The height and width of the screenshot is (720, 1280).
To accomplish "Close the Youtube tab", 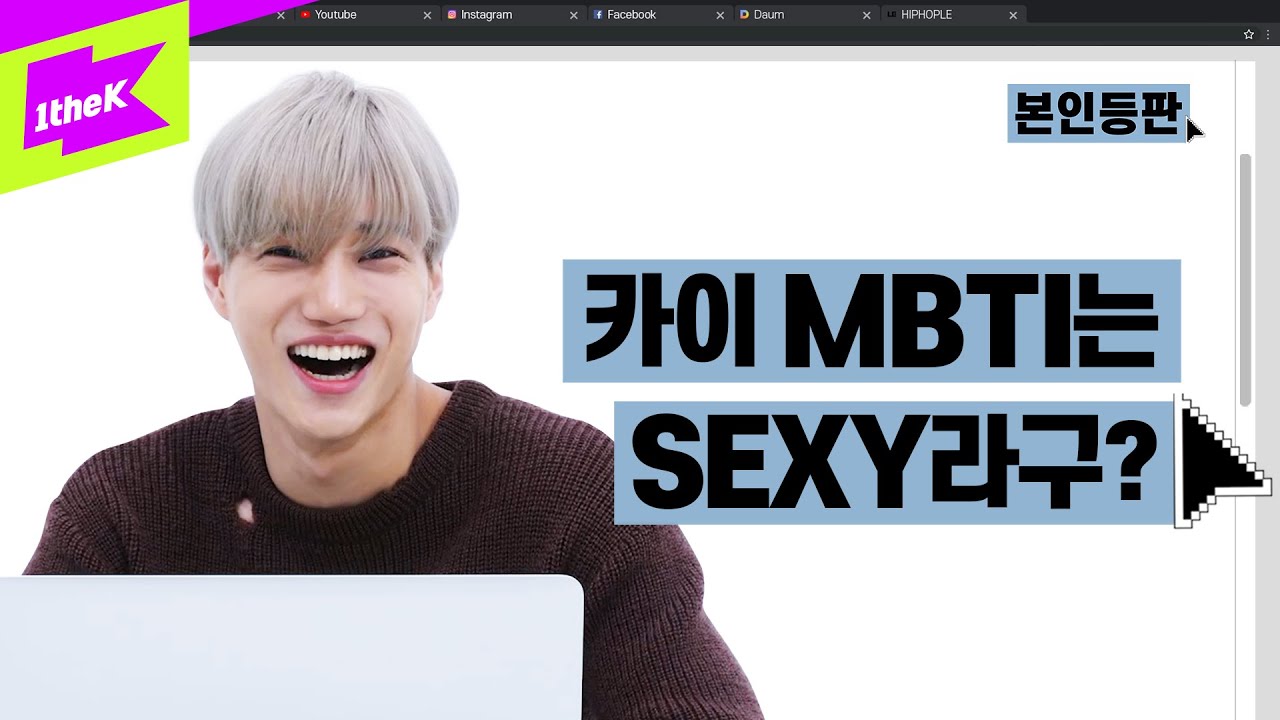I will point(427,15).
